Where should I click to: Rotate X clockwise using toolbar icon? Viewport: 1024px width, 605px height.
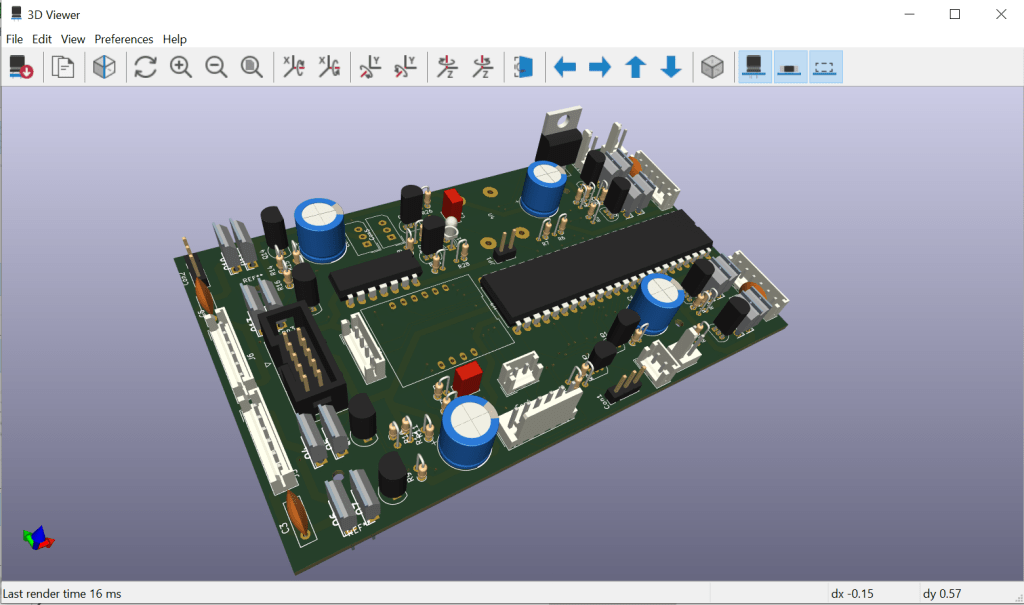point(294,67)
